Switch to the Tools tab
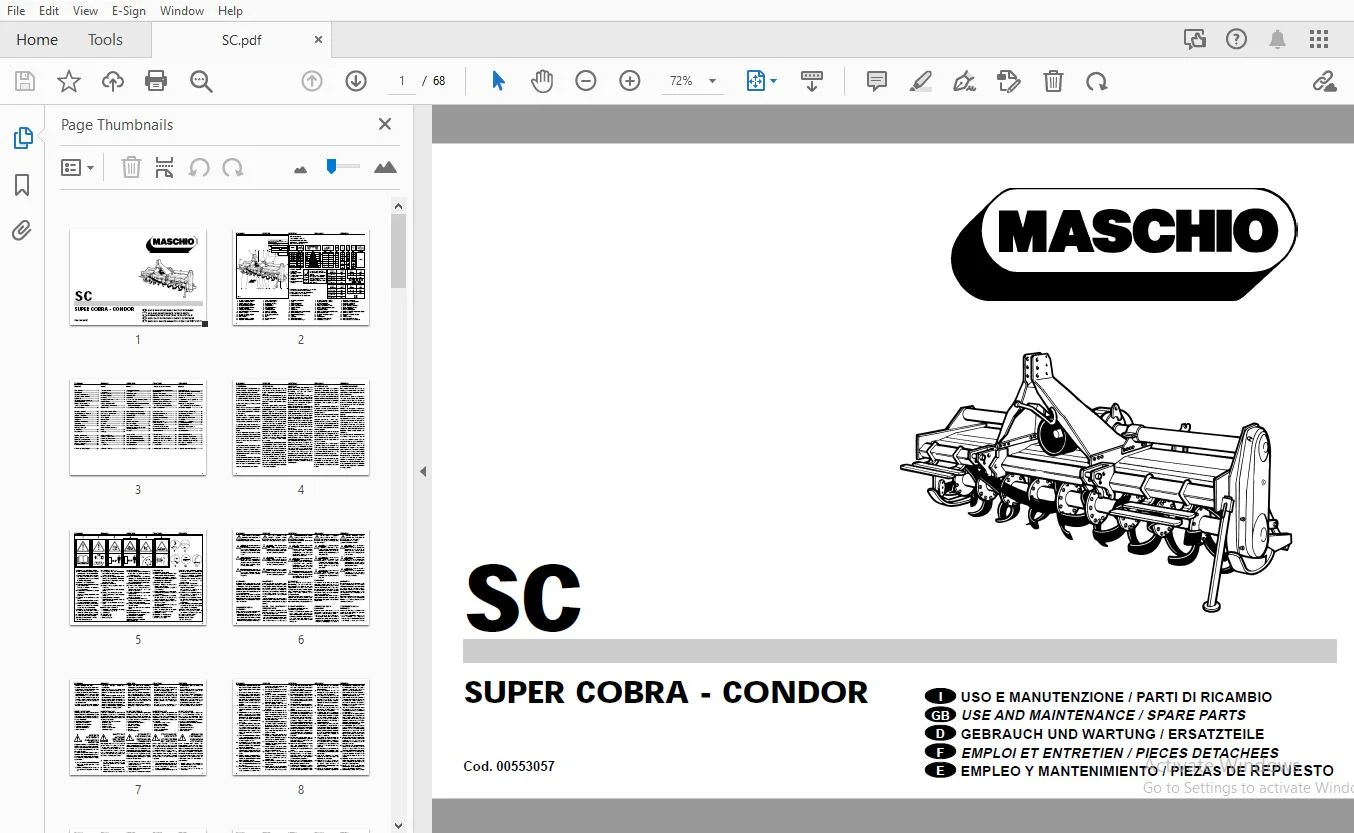The width and height of the screenshot is (1354, 833). 105,40
